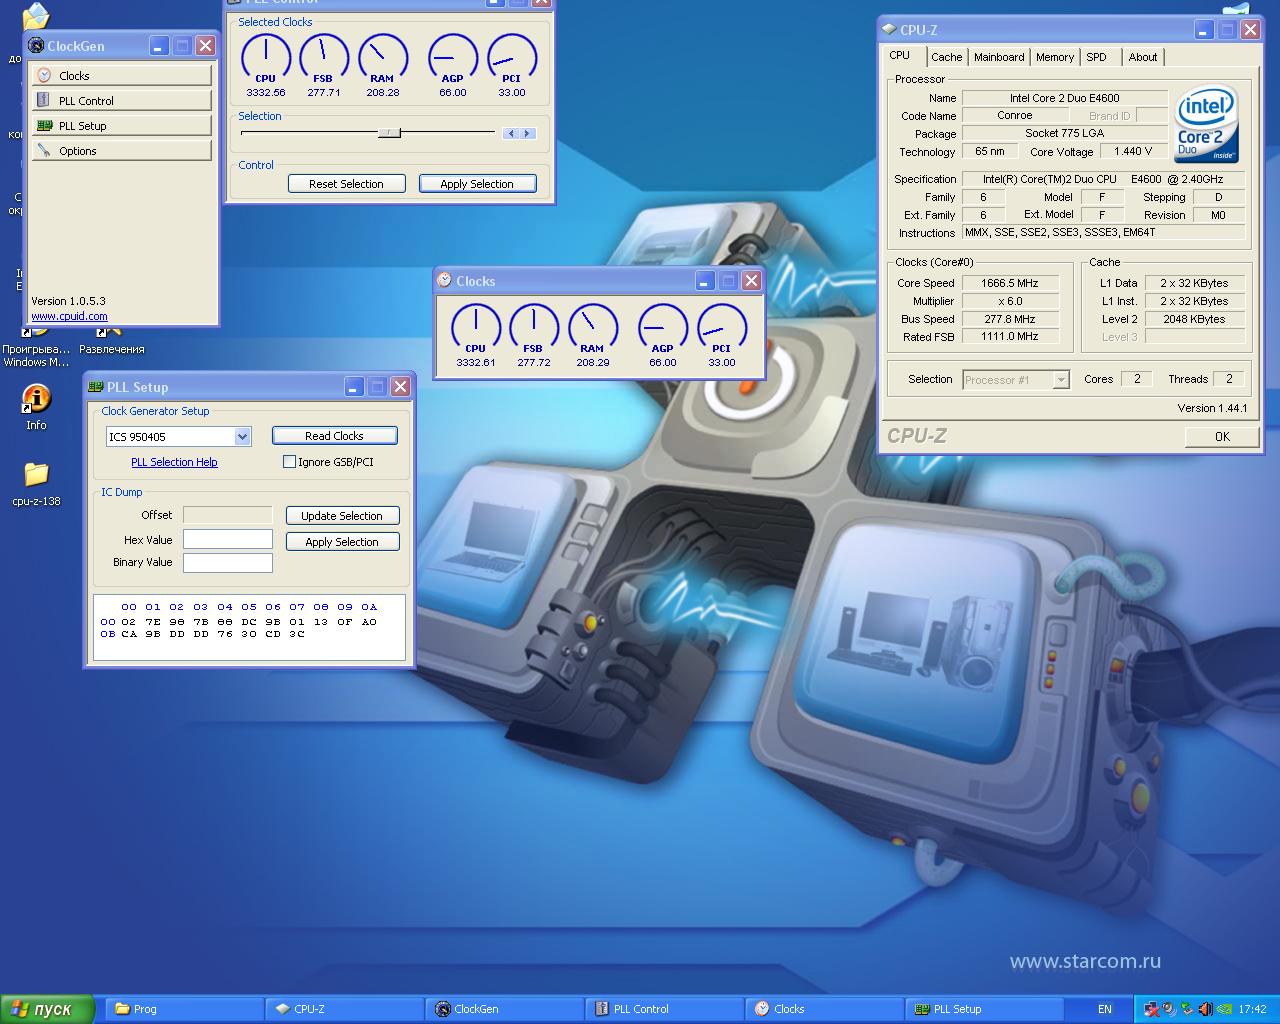Expand the Processor #1 selection dropdown
Image resolution: width=1280 pixels, height=1024 pixels.
1061,380
